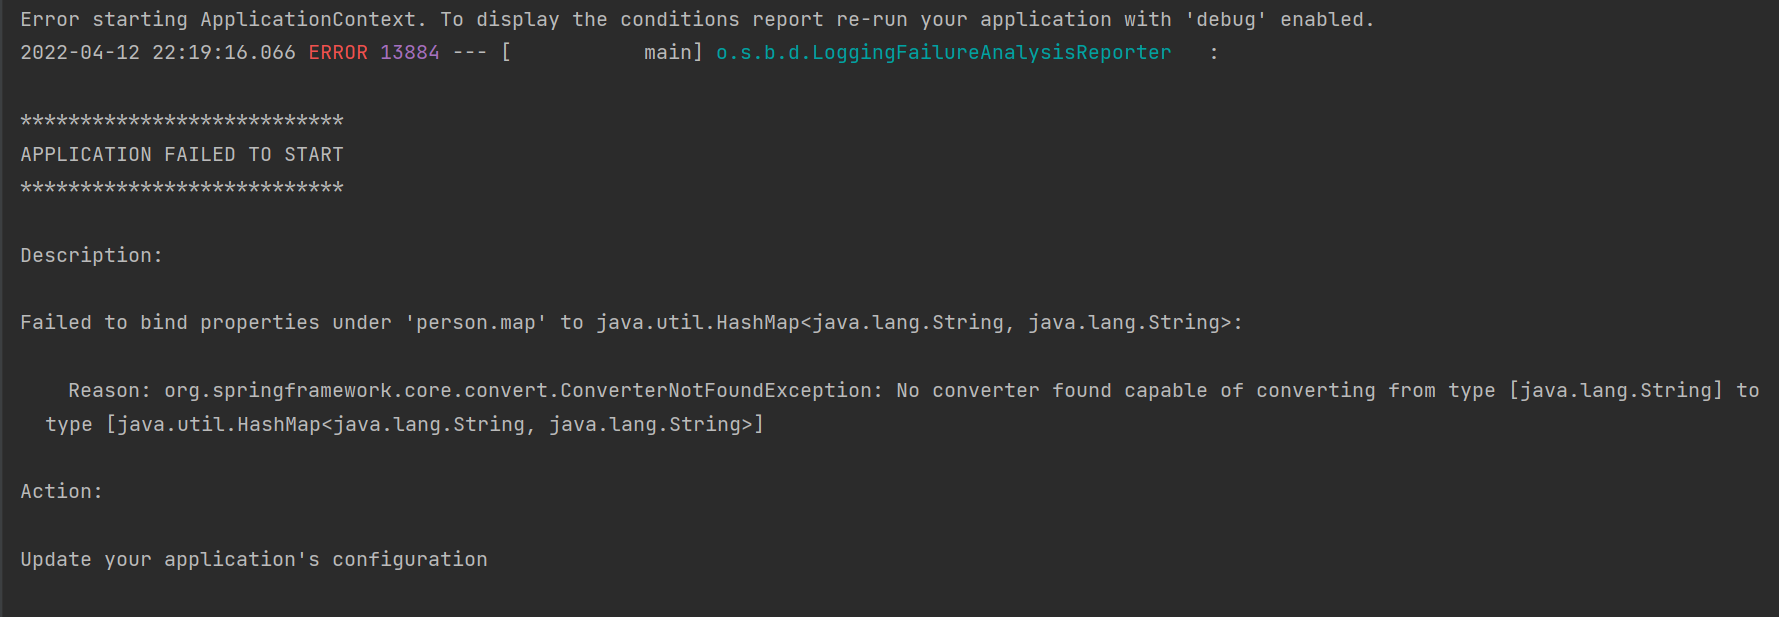The width and height of the screenshot is (1779, 617).
Task: Click the purple process ID 13884
Action: point(410,53)
